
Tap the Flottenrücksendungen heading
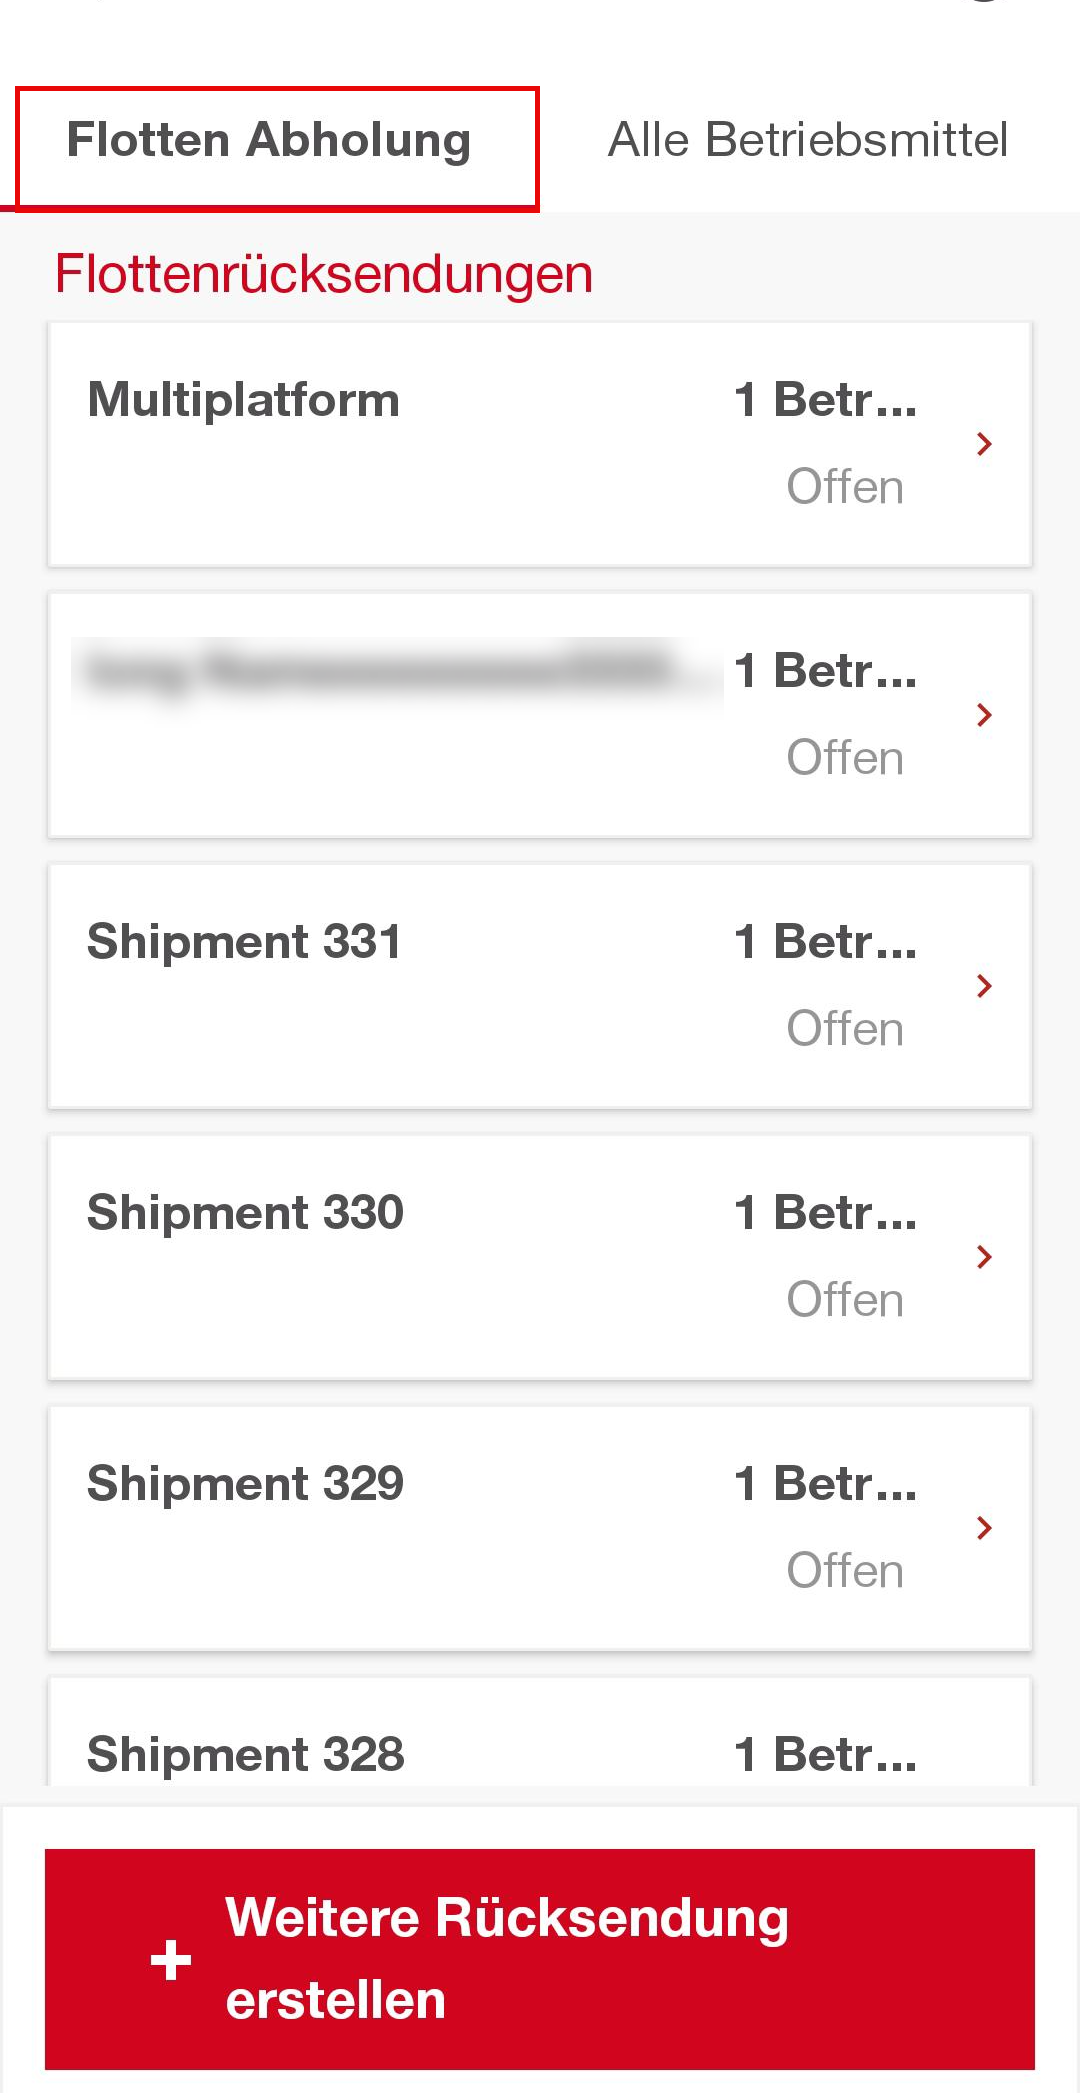(x=323, y=274)
